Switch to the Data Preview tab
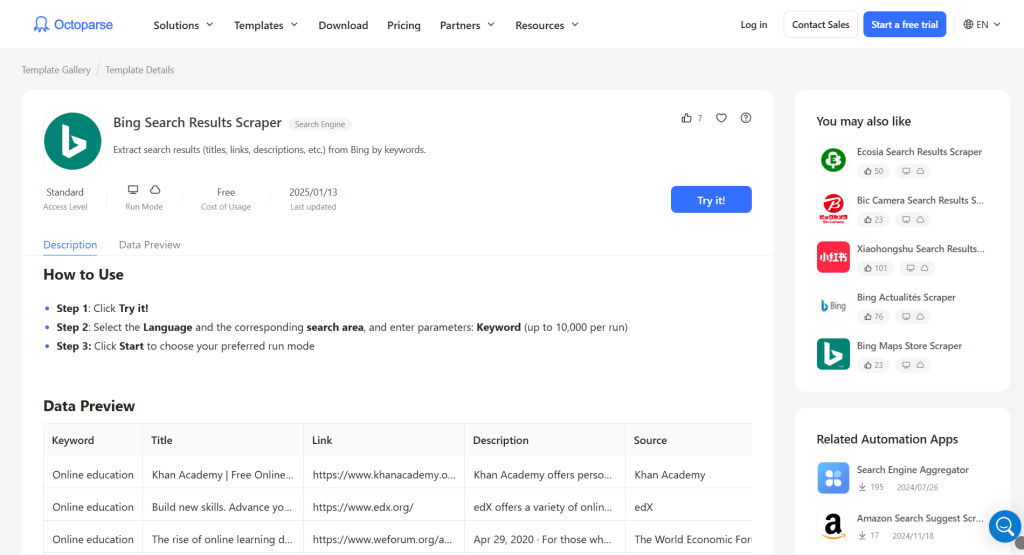Viewport: 1024px width, 555px height. [x=149, y=245]
